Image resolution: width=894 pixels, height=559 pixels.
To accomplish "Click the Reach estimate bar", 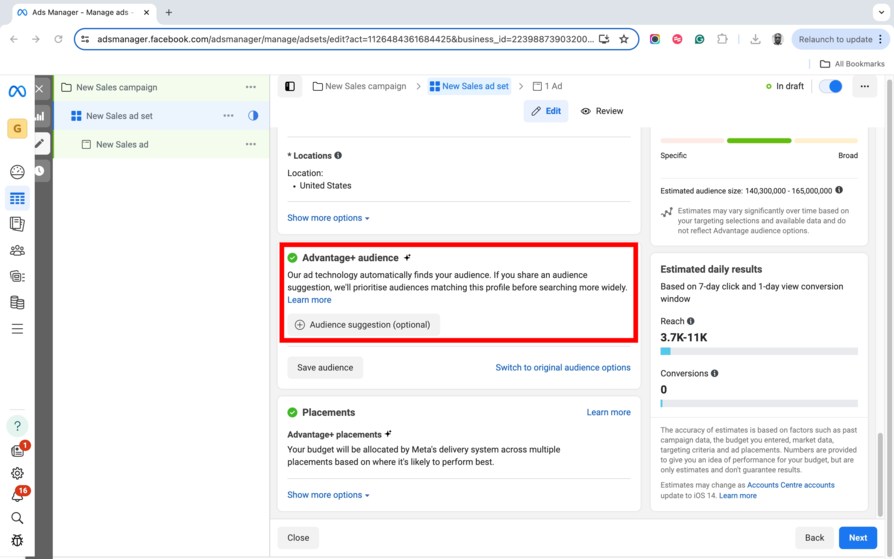I will pyautogui.click(x=759, y=351).
